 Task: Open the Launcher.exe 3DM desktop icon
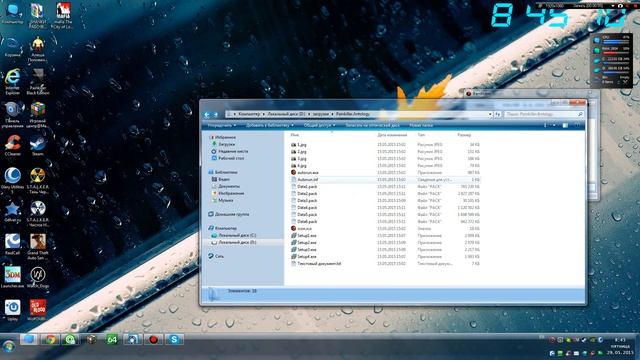13,278
